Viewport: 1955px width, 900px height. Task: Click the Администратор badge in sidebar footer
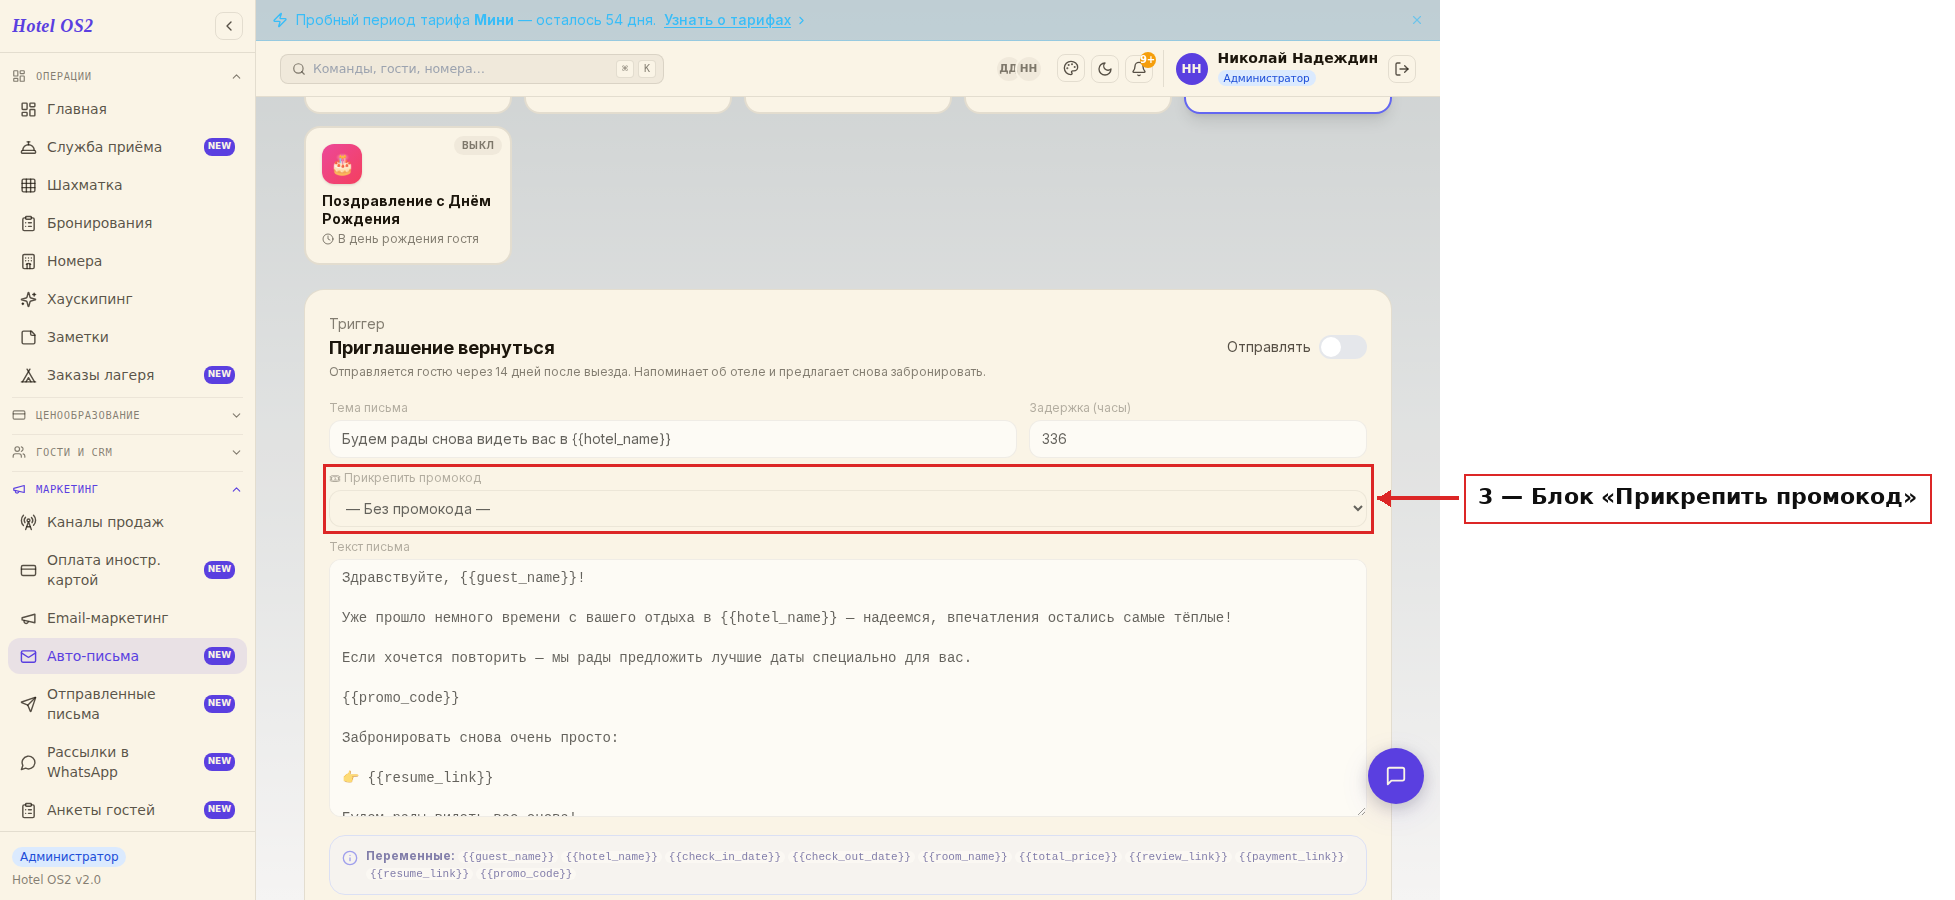(x=69, y=857)
